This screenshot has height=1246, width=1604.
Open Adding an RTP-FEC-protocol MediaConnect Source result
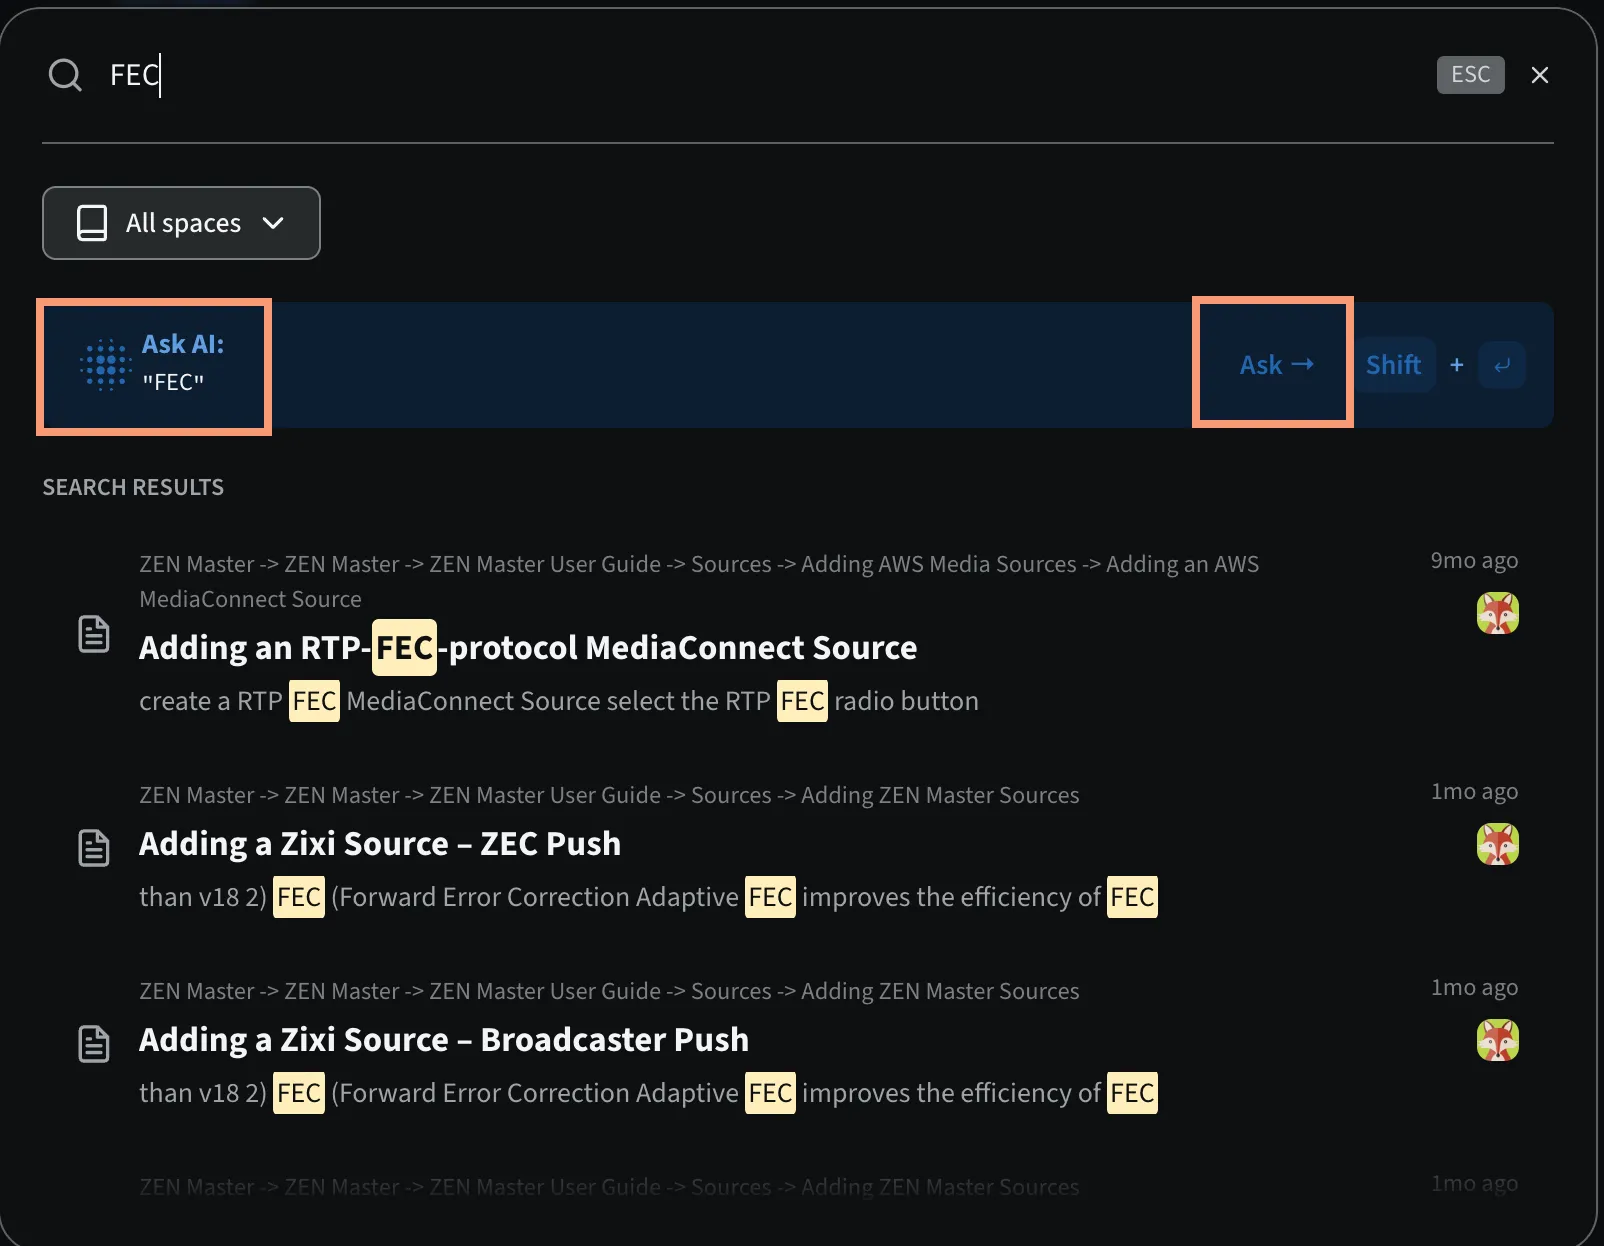pyautogui.click(x=528, y=647)
